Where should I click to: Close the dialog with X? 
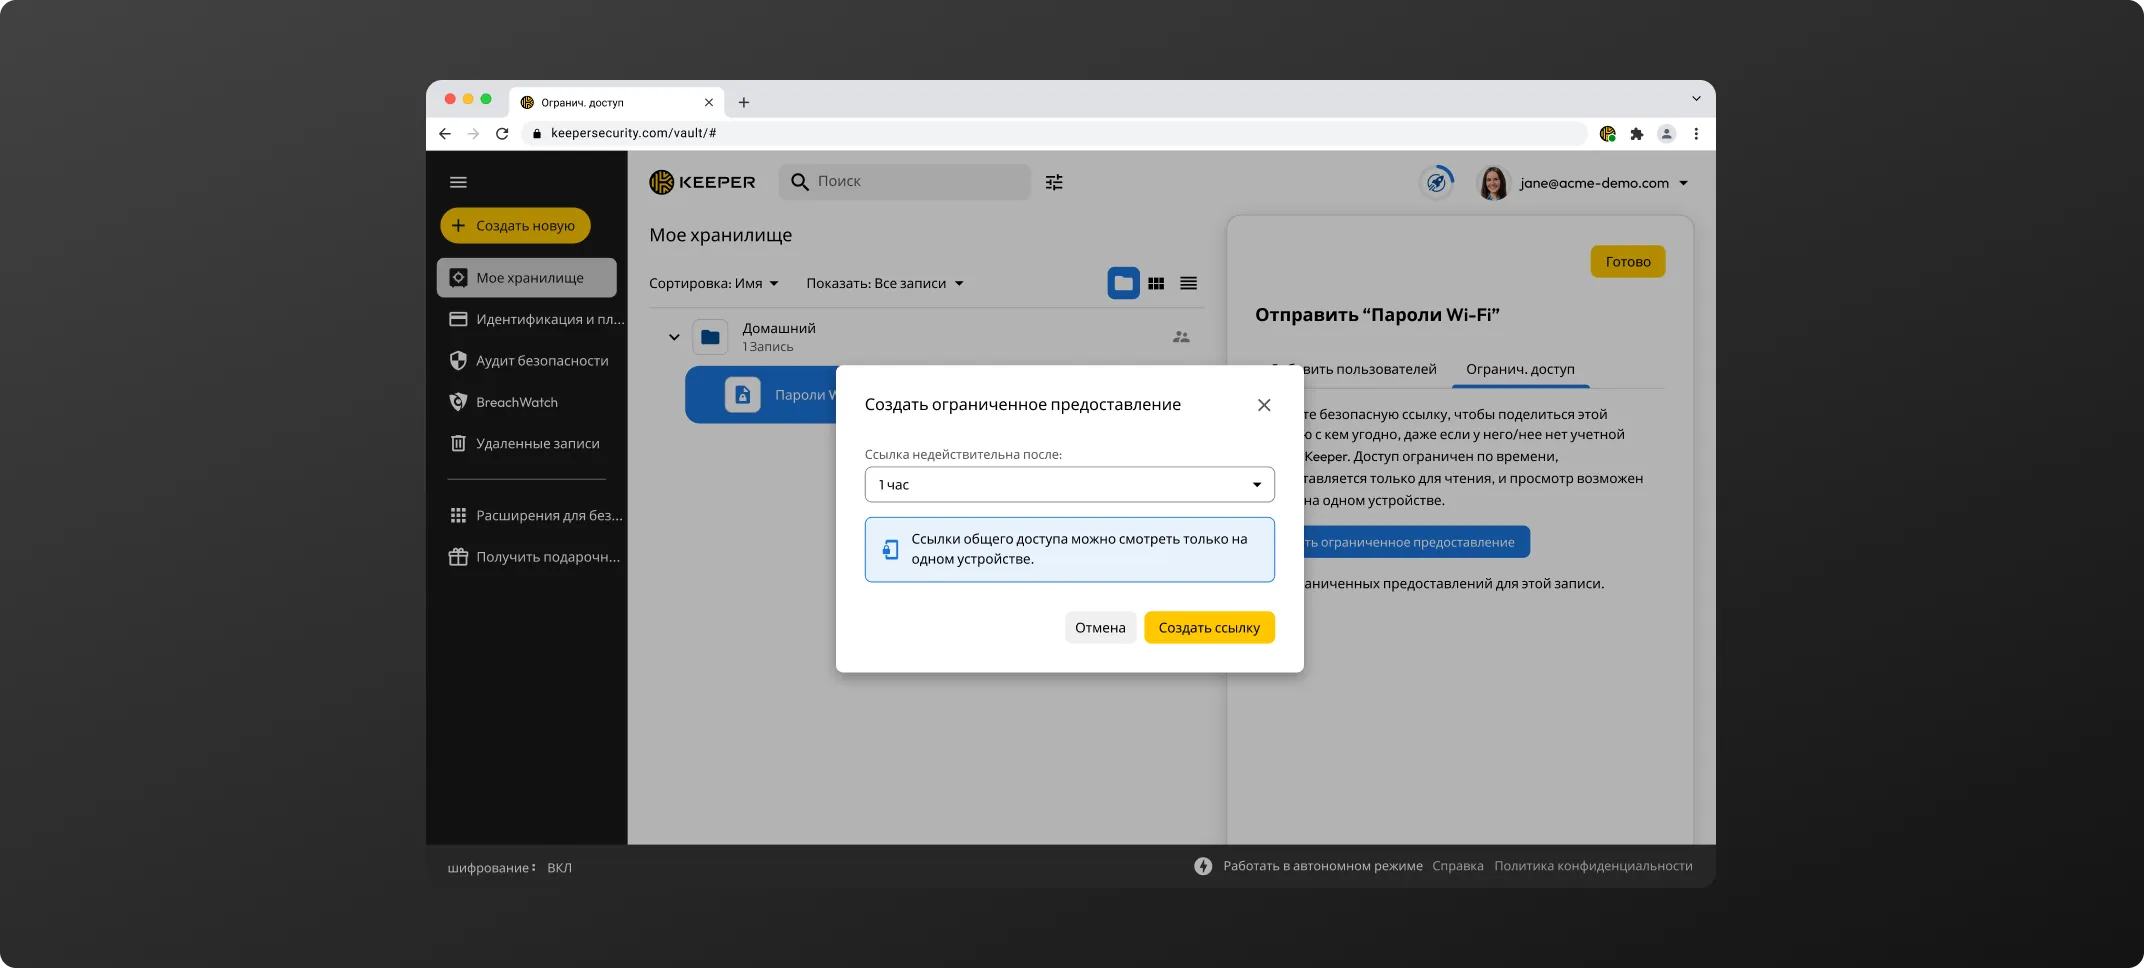coord(1264,405)
